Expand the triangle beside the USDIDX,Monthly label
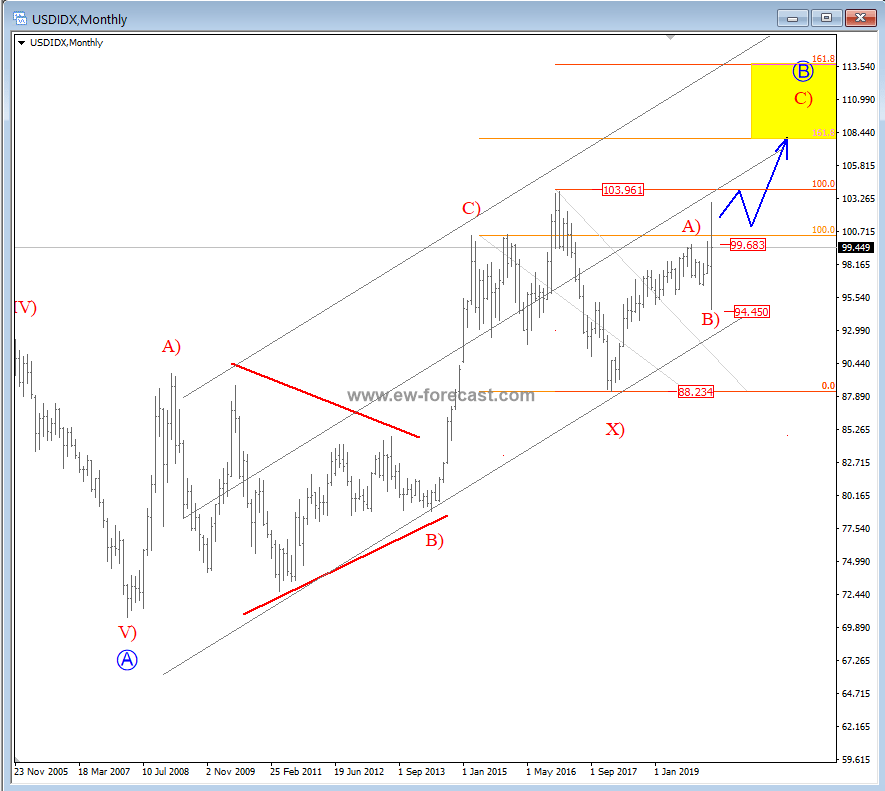 pyautogui.click(x=21, y=43)
